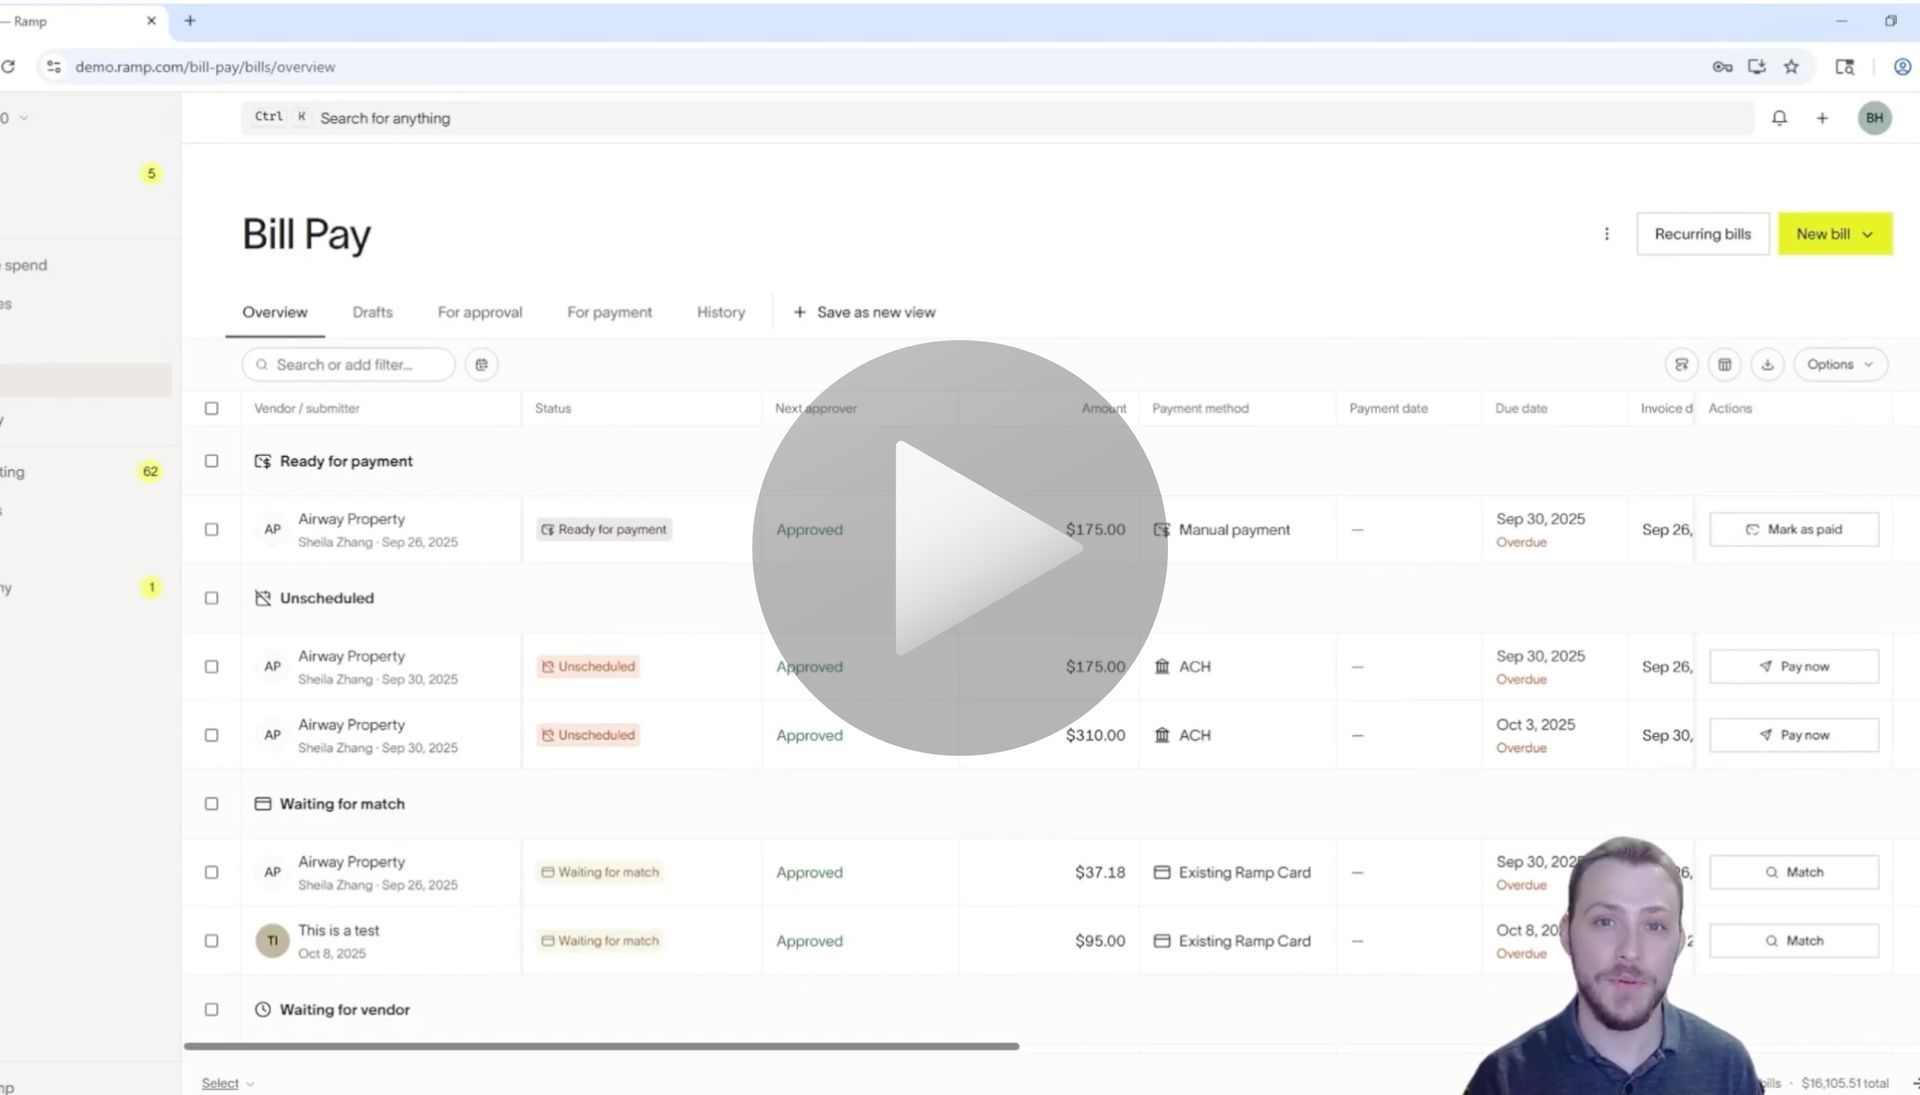
Task: Select the column settings table icon
Action: point(1724,364)
